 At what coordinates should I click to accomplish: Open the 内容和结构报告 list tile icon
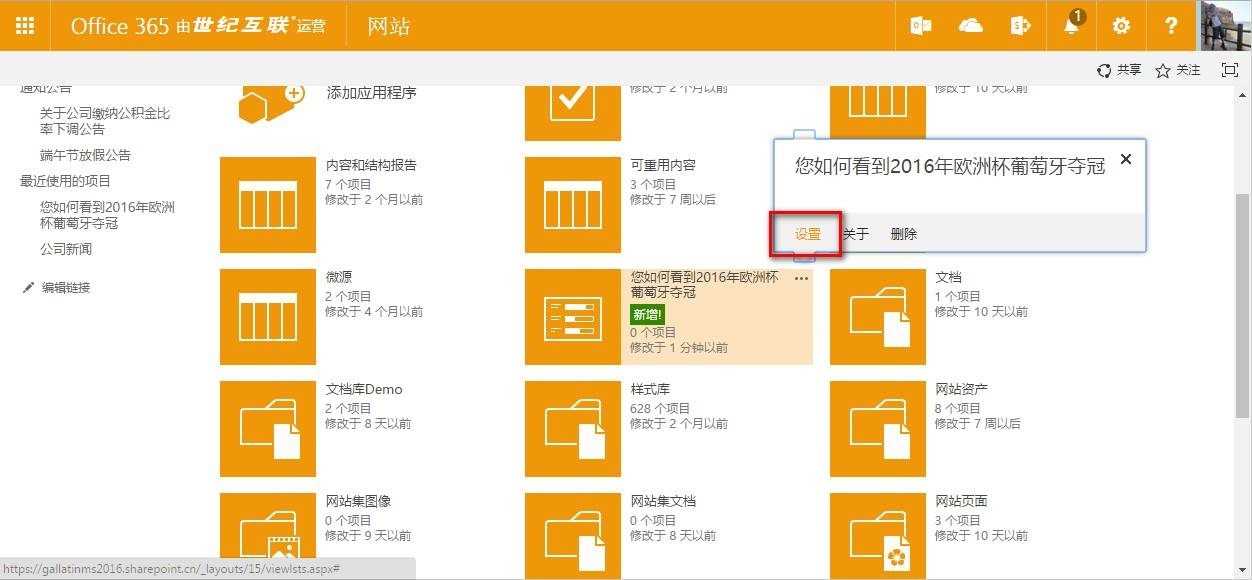[x=268, y=205]
